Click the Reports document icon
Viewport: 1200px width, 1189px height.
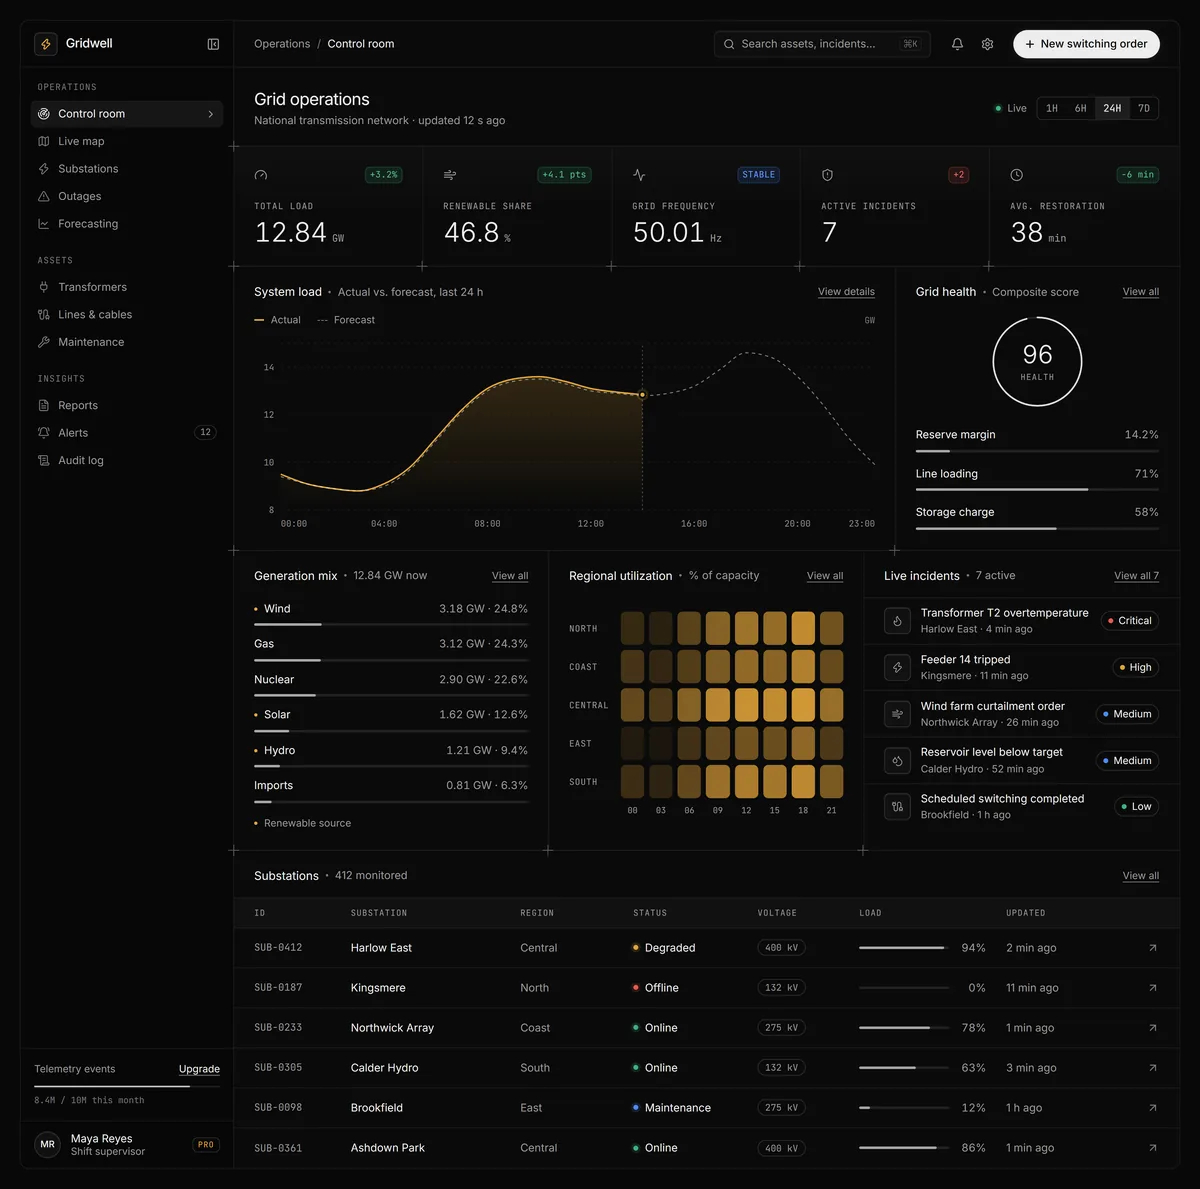point(44,405)
